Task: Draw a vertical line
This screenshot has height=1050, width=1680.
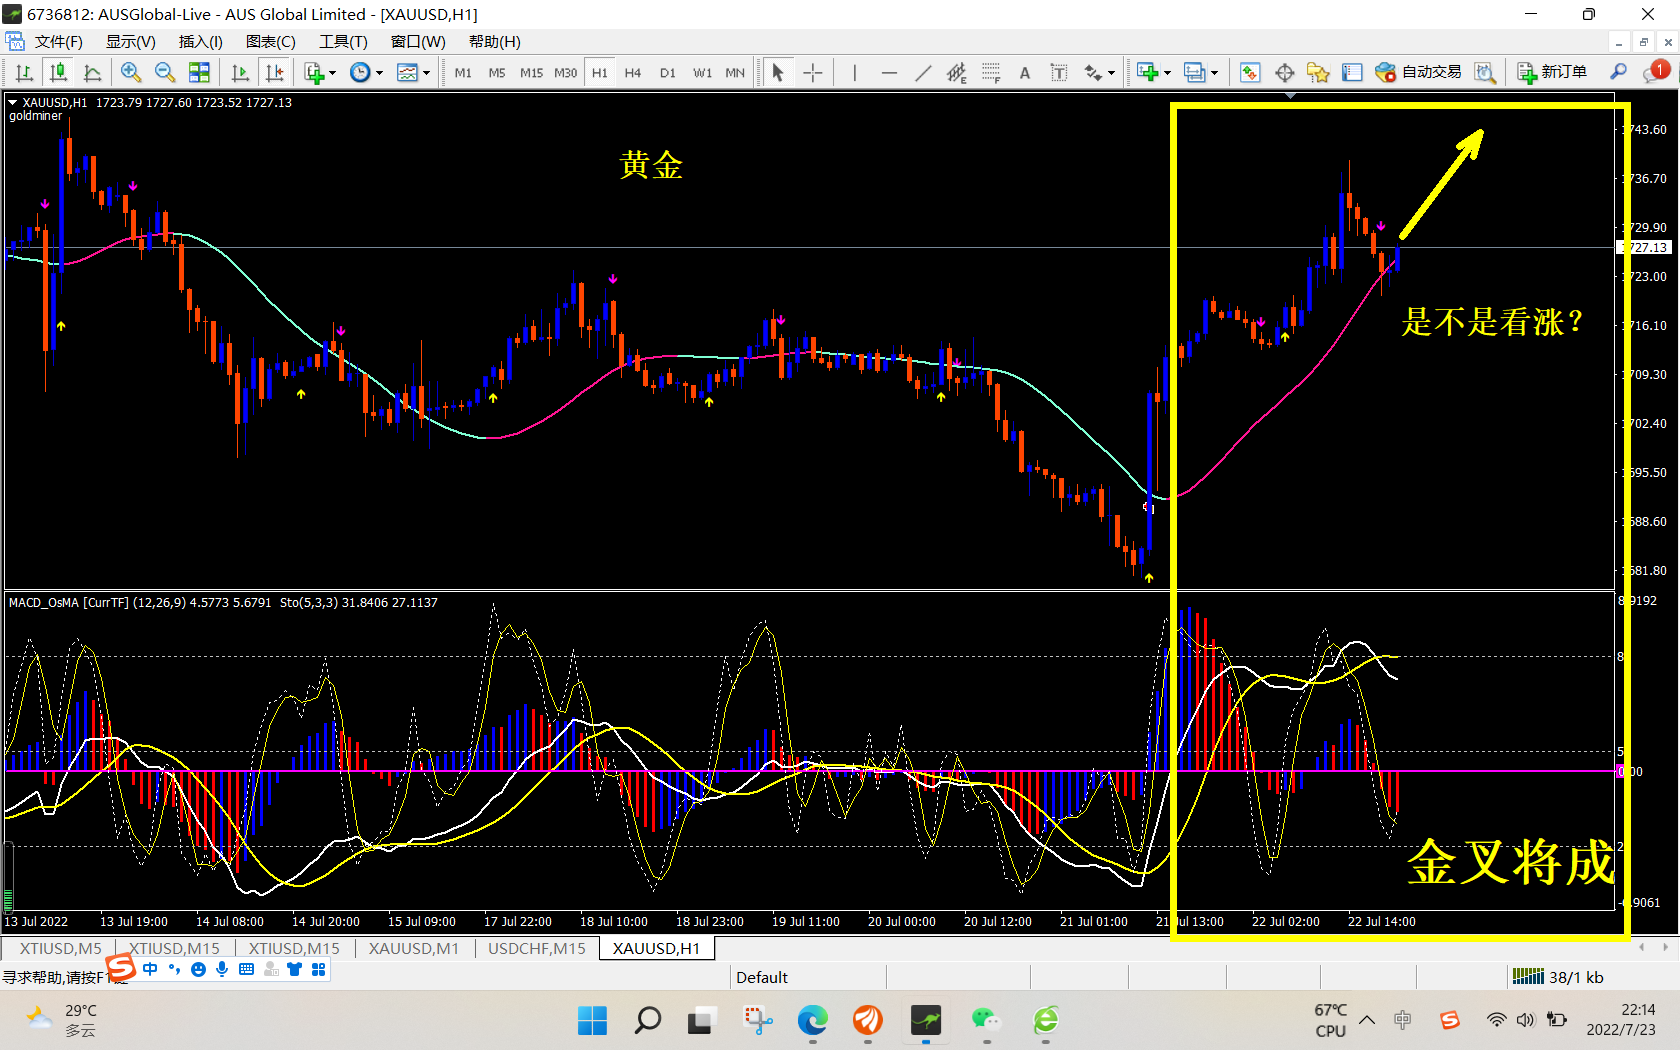Action: point(854,72)
